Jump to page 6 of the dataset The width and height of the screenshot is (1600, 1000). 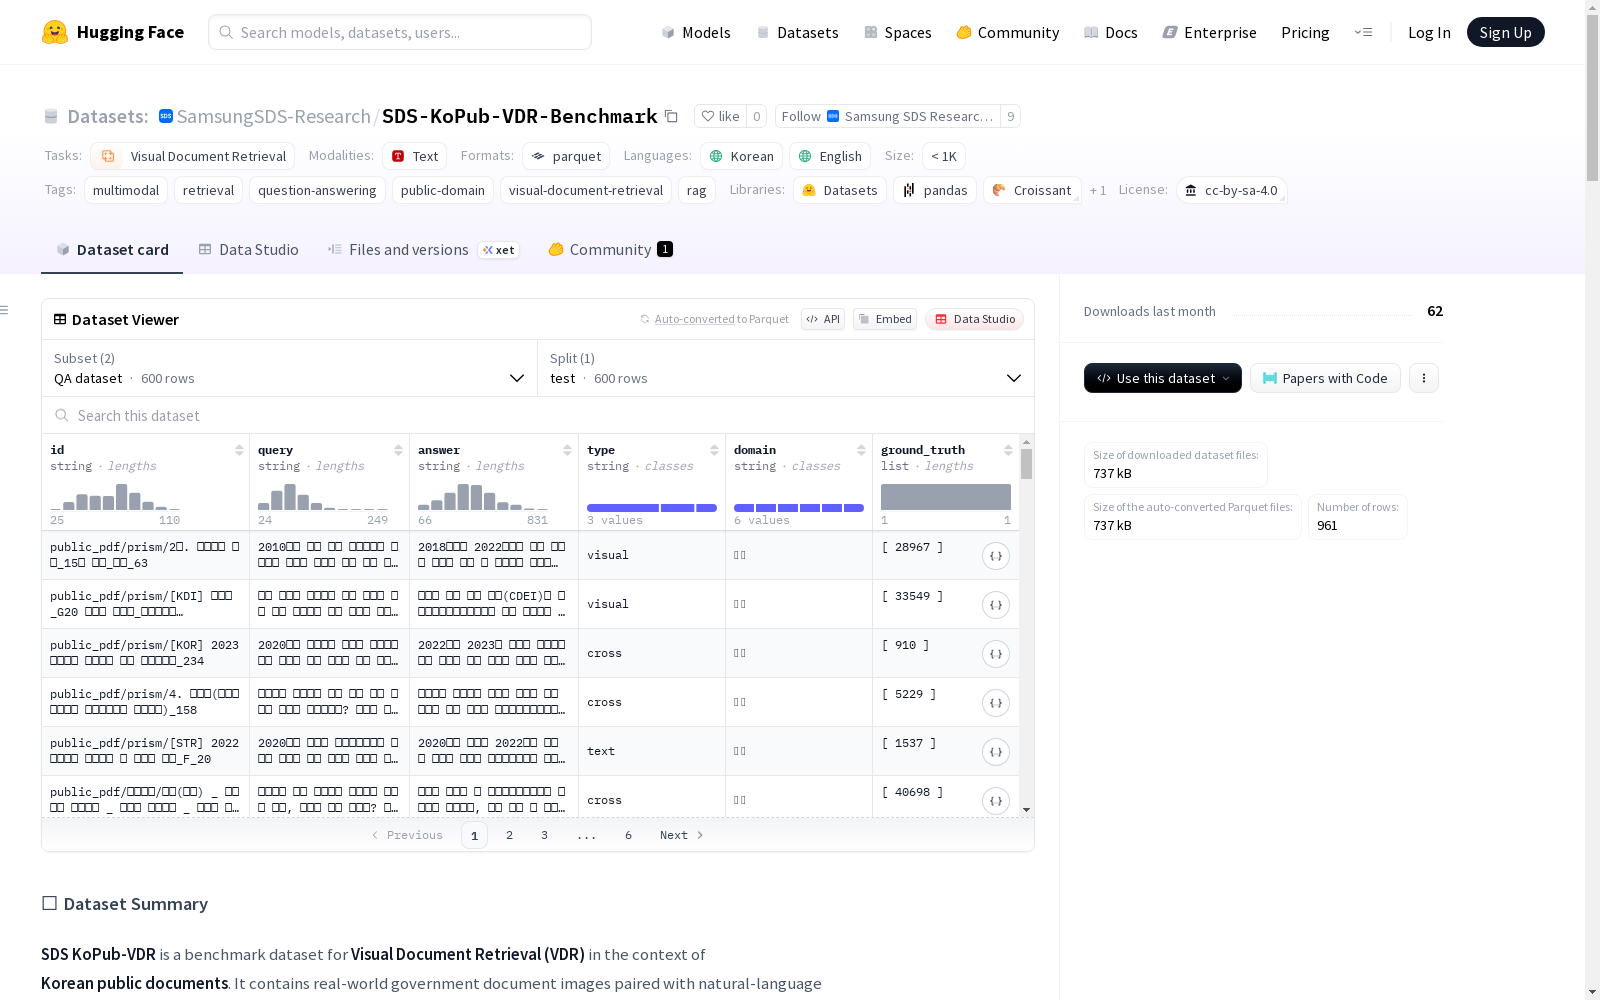pos(628,835)
